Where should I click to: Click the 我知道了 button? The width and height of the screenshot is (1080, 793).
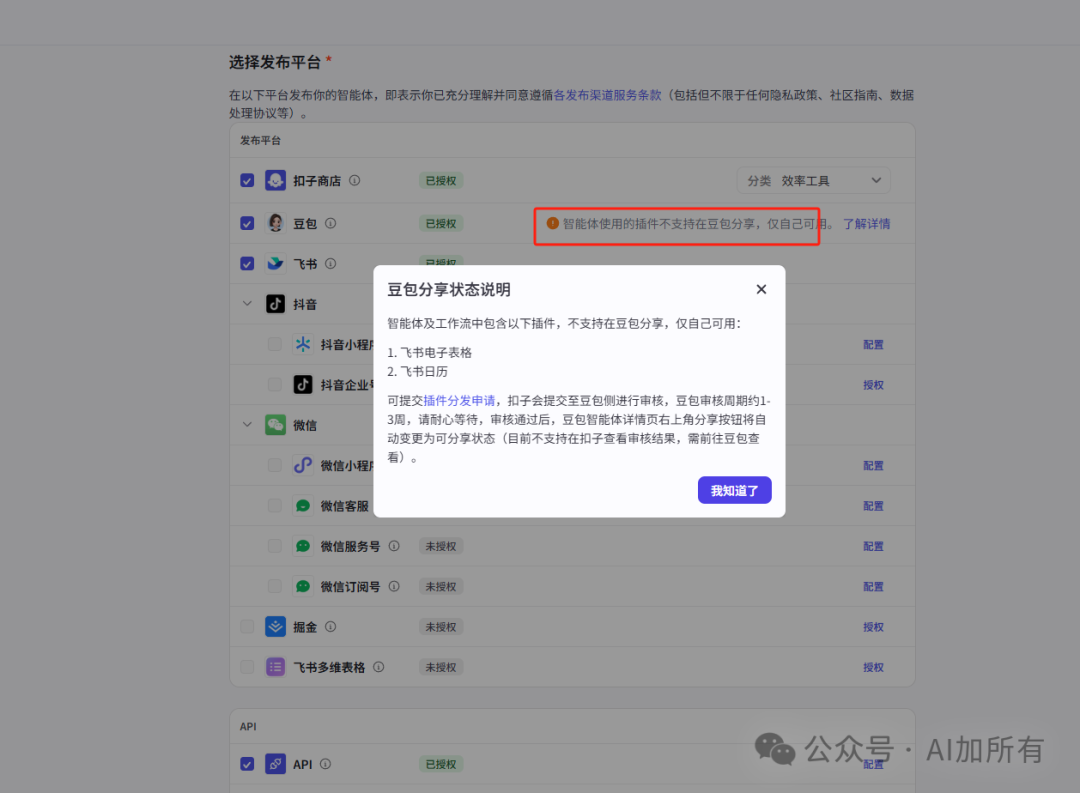(x=734, y=491)
